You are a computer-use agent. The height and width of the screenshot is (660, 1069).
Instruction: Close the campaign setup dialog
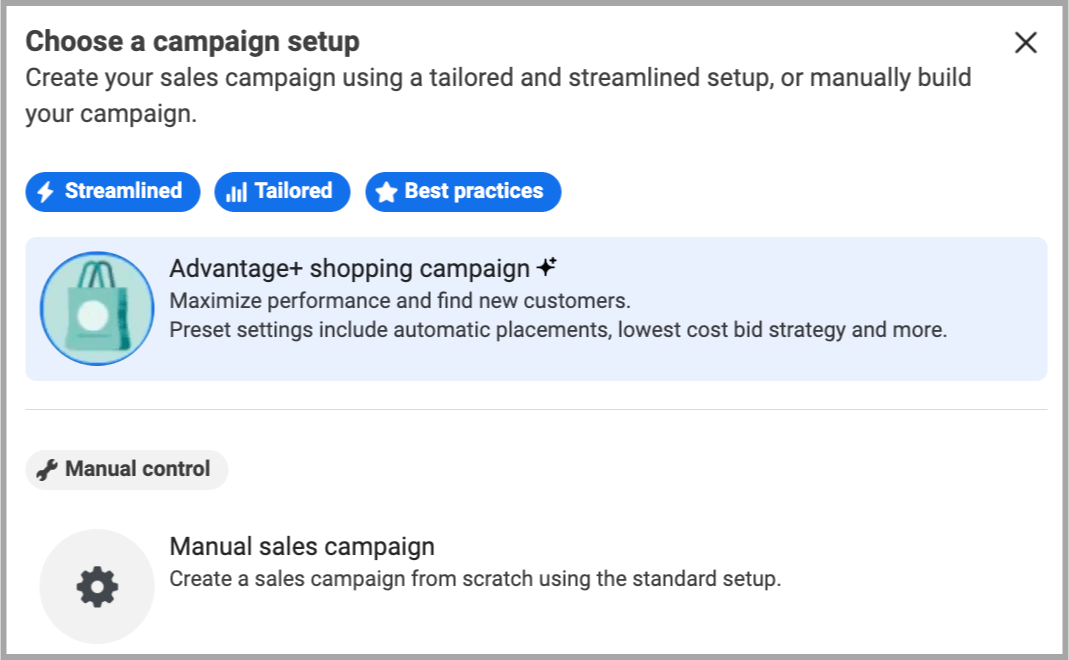1026,43
